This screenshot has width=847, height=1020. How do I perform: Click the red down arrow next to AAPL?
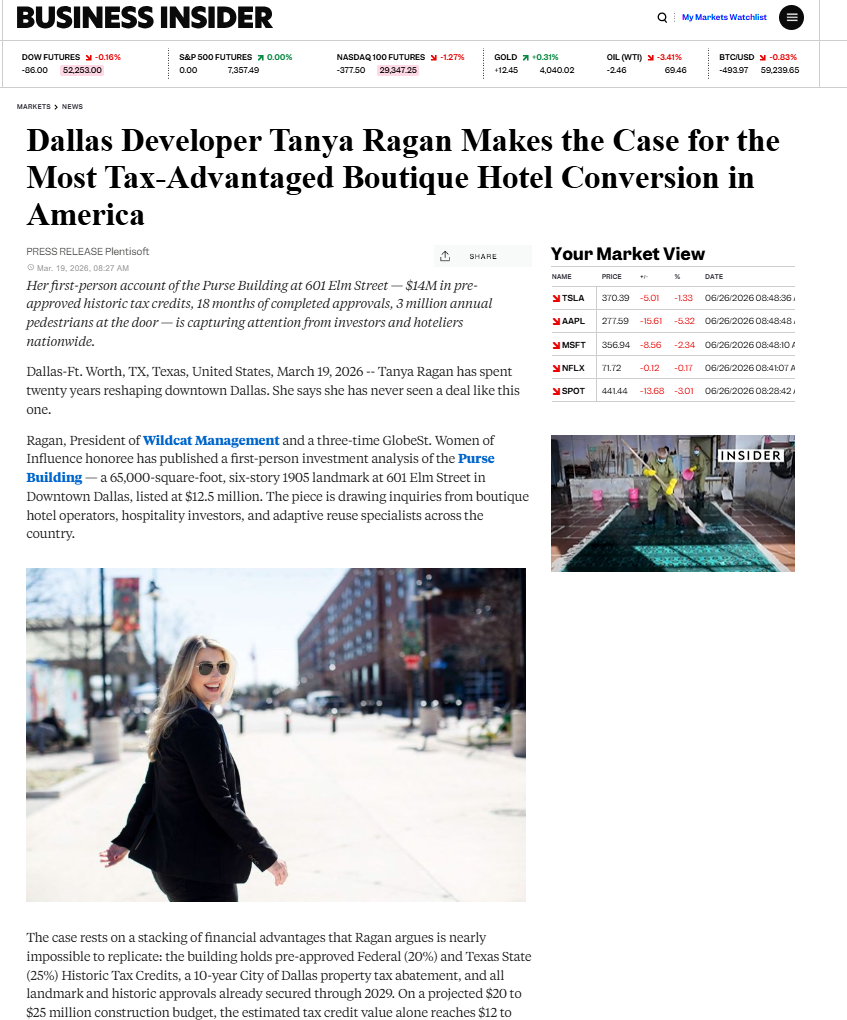click(556, 321)
